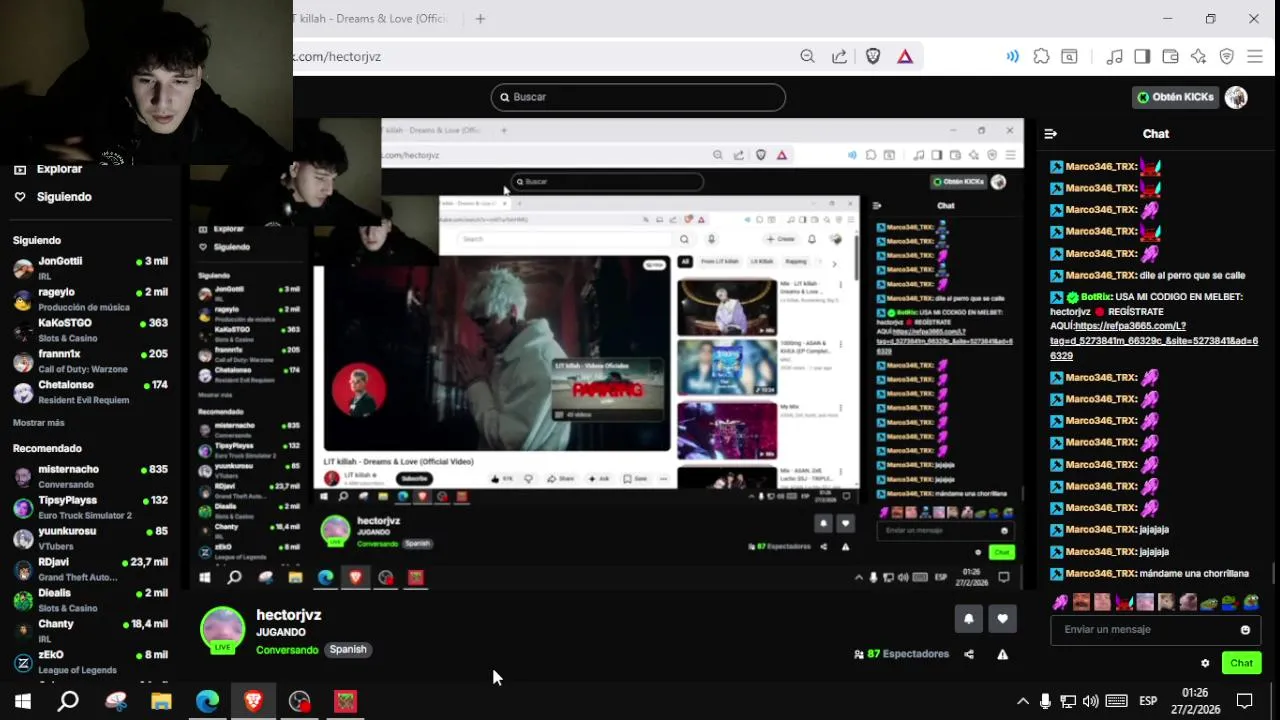Image resolution: width=1280 pixels, height=720 pixels.
Task: Open yuunkurosu recommended channel
Action: (90, 538)
